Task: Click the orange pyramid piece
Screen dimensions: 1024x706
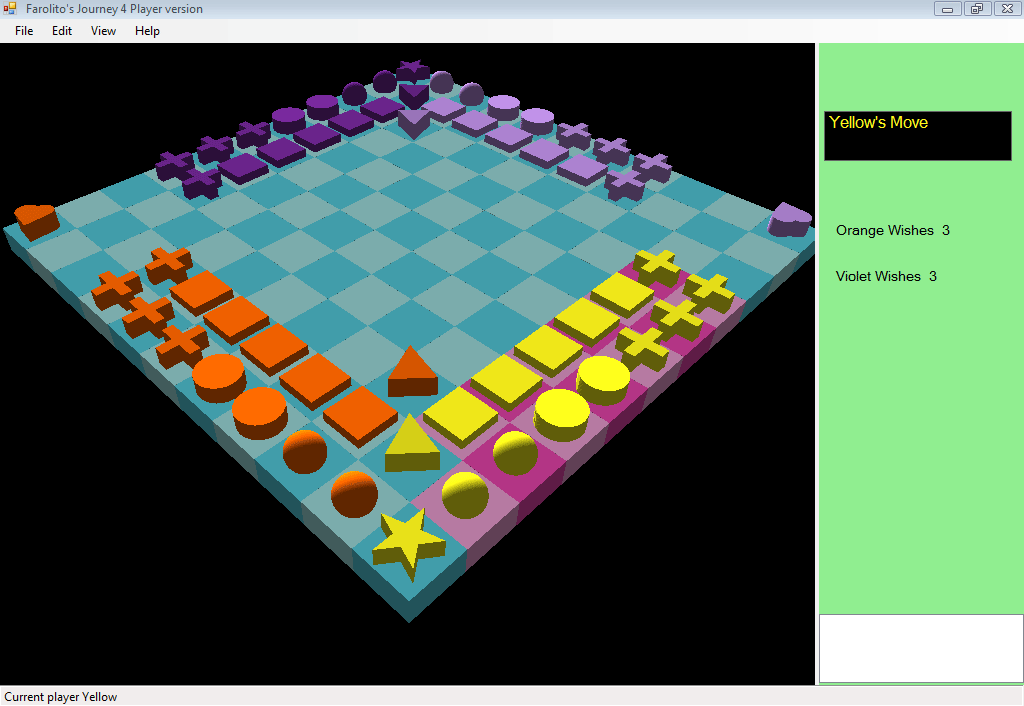Action: coord(412,372)
